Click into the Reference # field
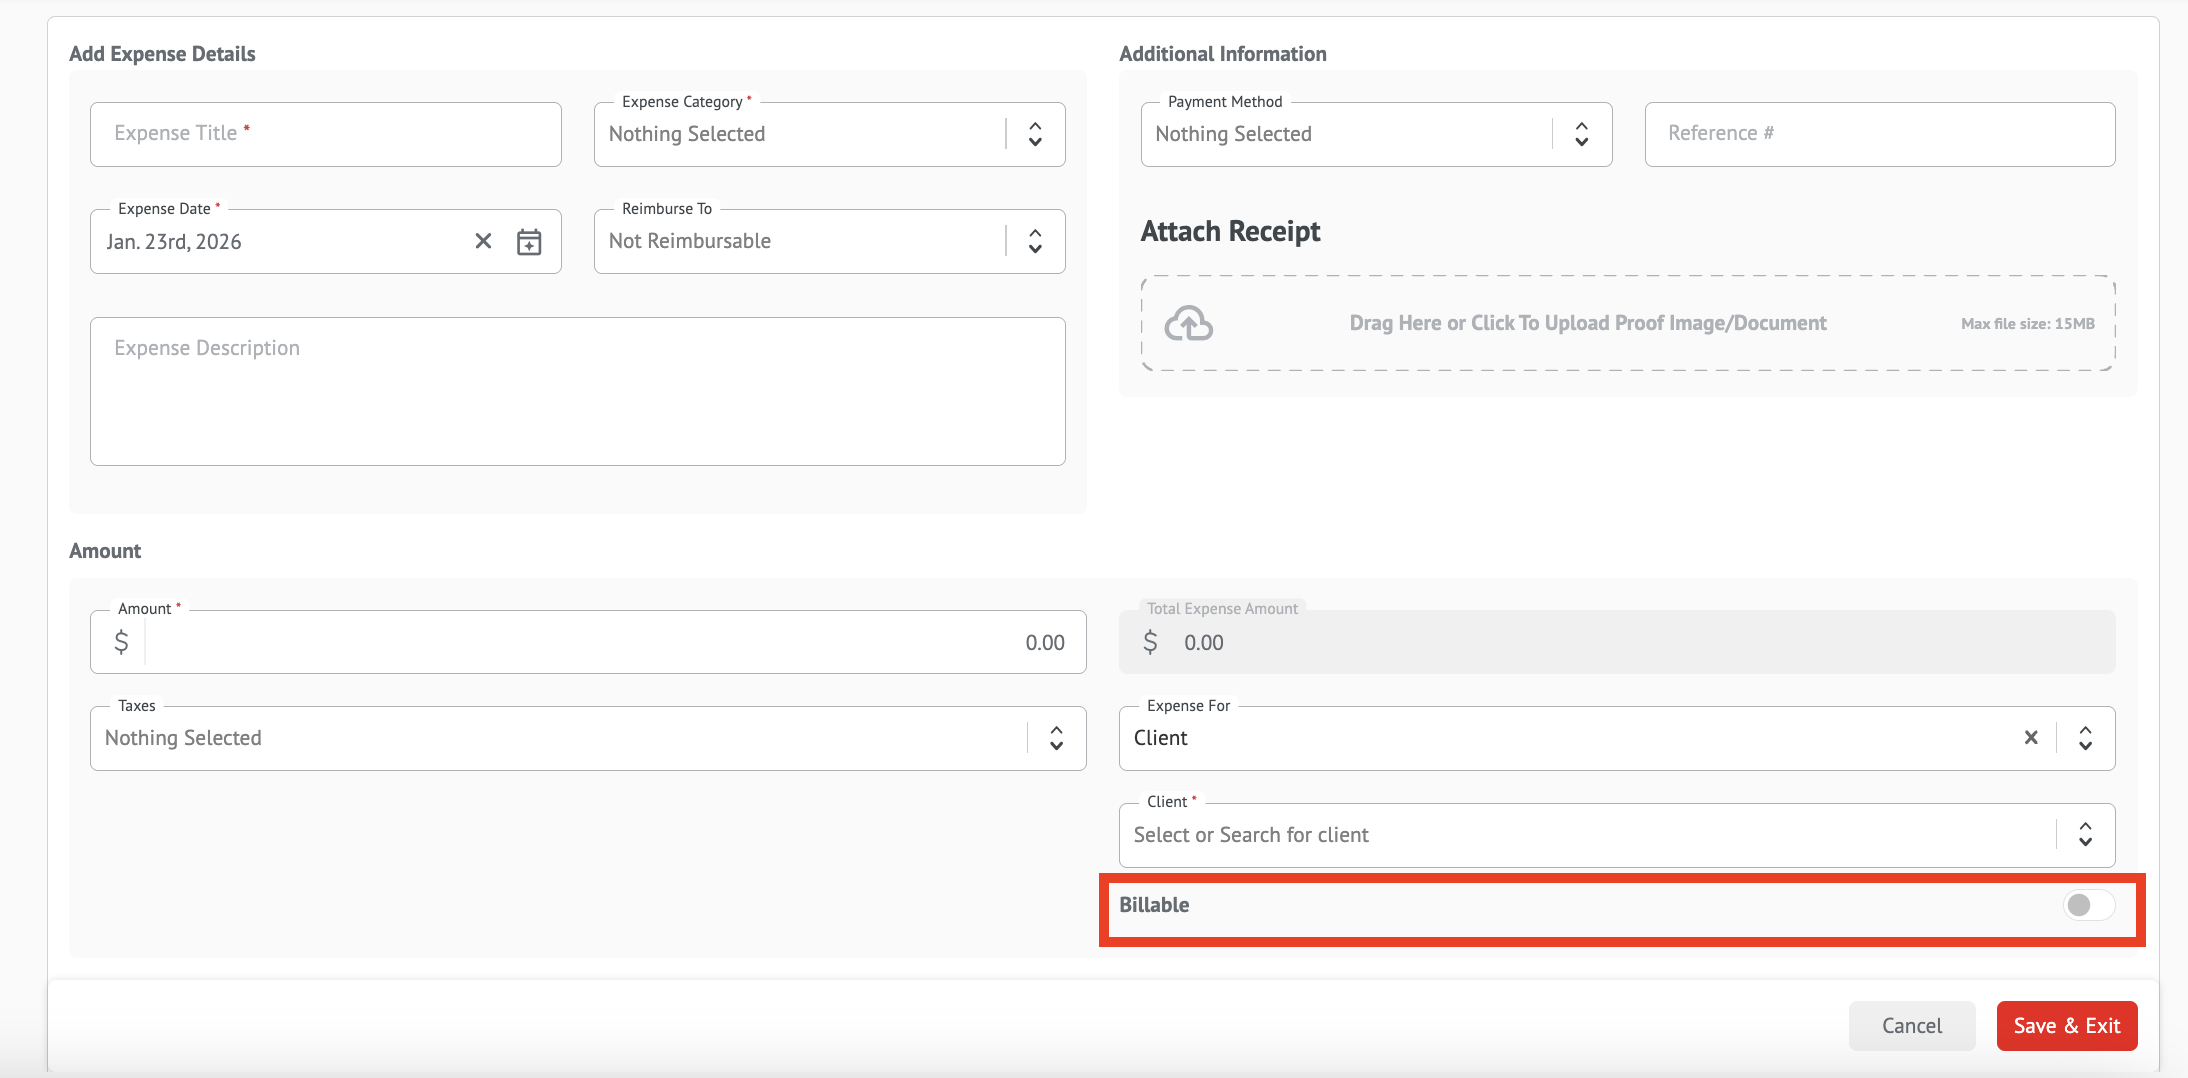The height and width of the screenshot is (1078, 2188). (1879, 134)
